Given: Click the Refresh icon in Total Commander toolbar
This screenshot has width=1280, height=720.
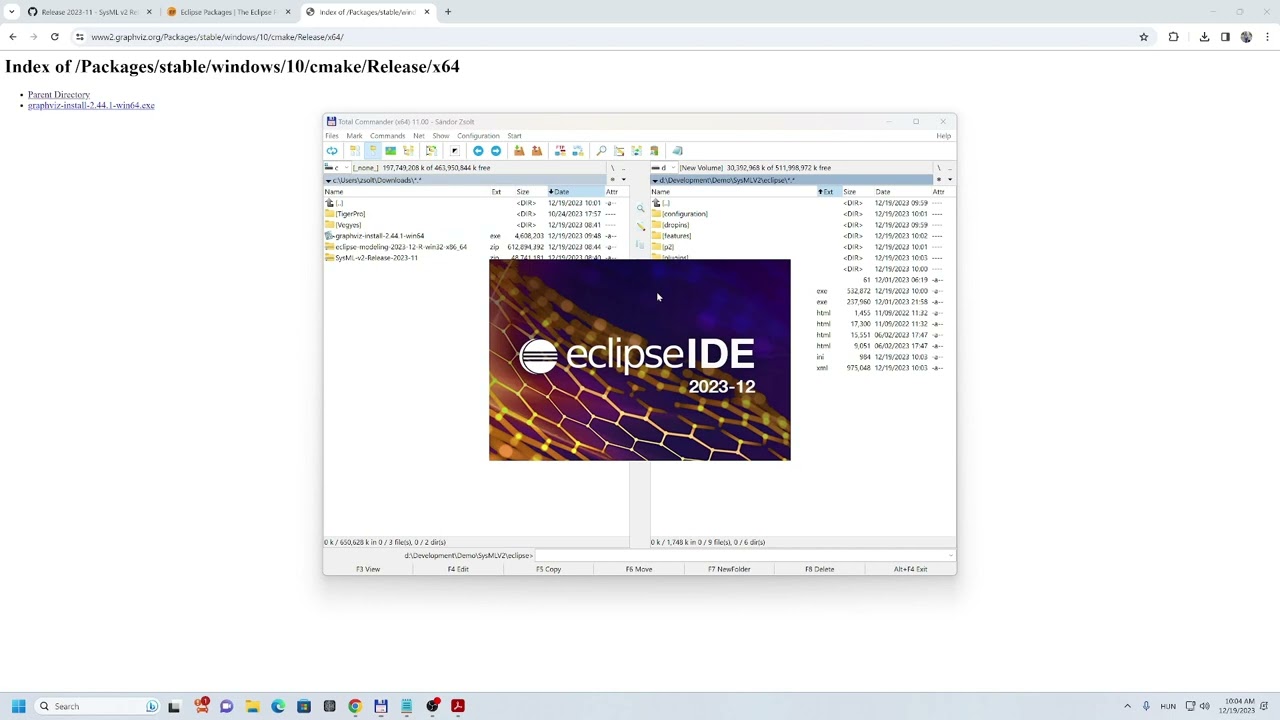Looking at the screenshot, I should coord(332,151).
